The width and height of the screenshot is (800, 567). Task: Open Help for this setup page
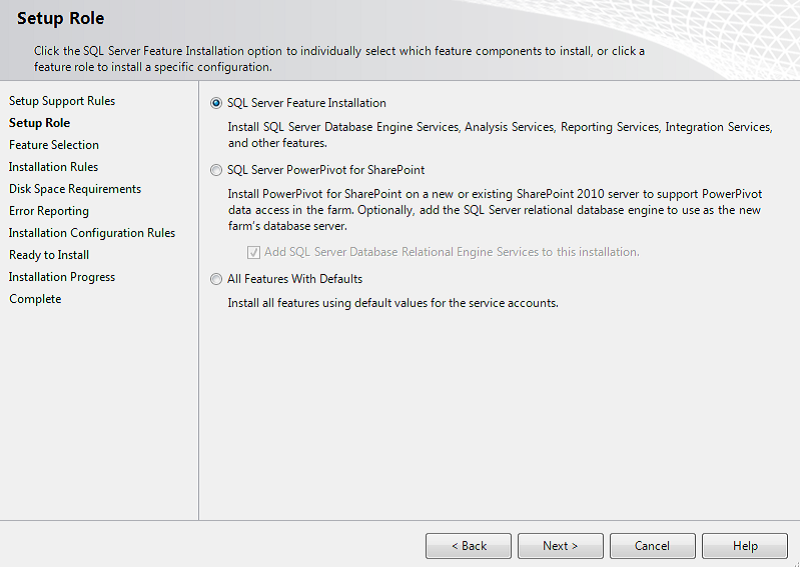coord(745,546)
